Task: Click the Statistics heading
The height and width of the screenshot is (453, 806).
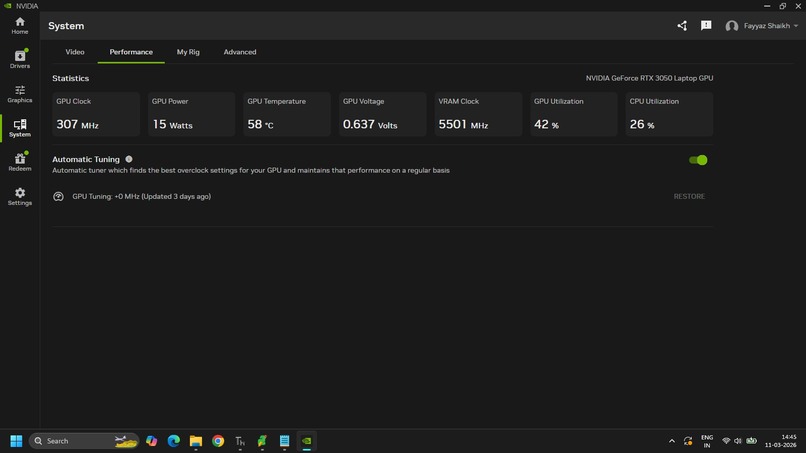Action: [70, 78]
